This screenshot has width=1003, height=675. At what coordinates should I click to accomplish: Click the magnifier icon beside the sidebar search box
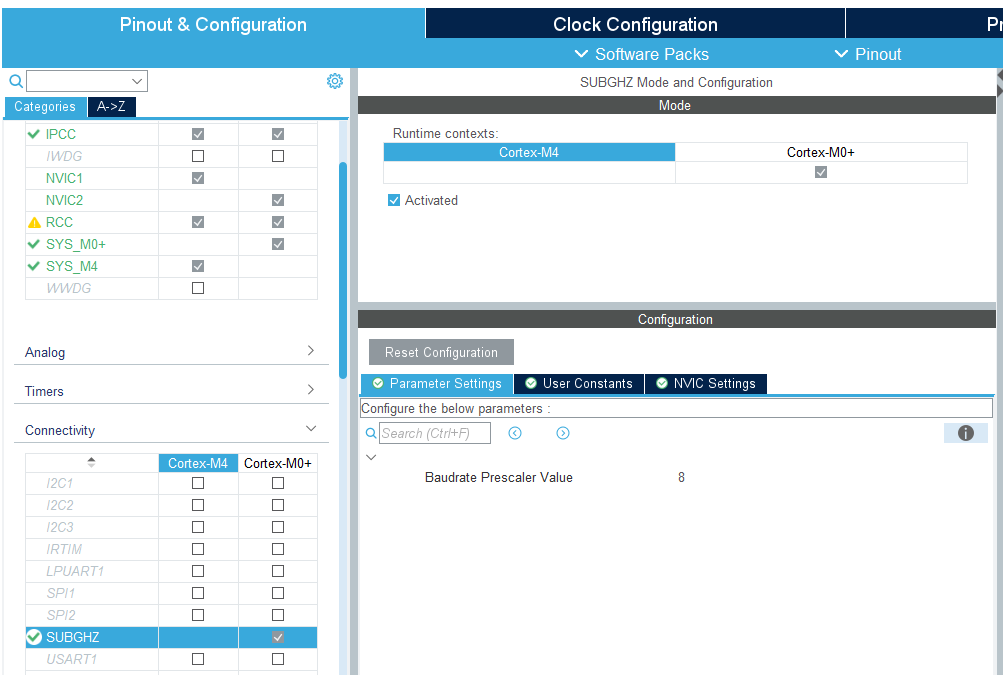coord(14,79)
